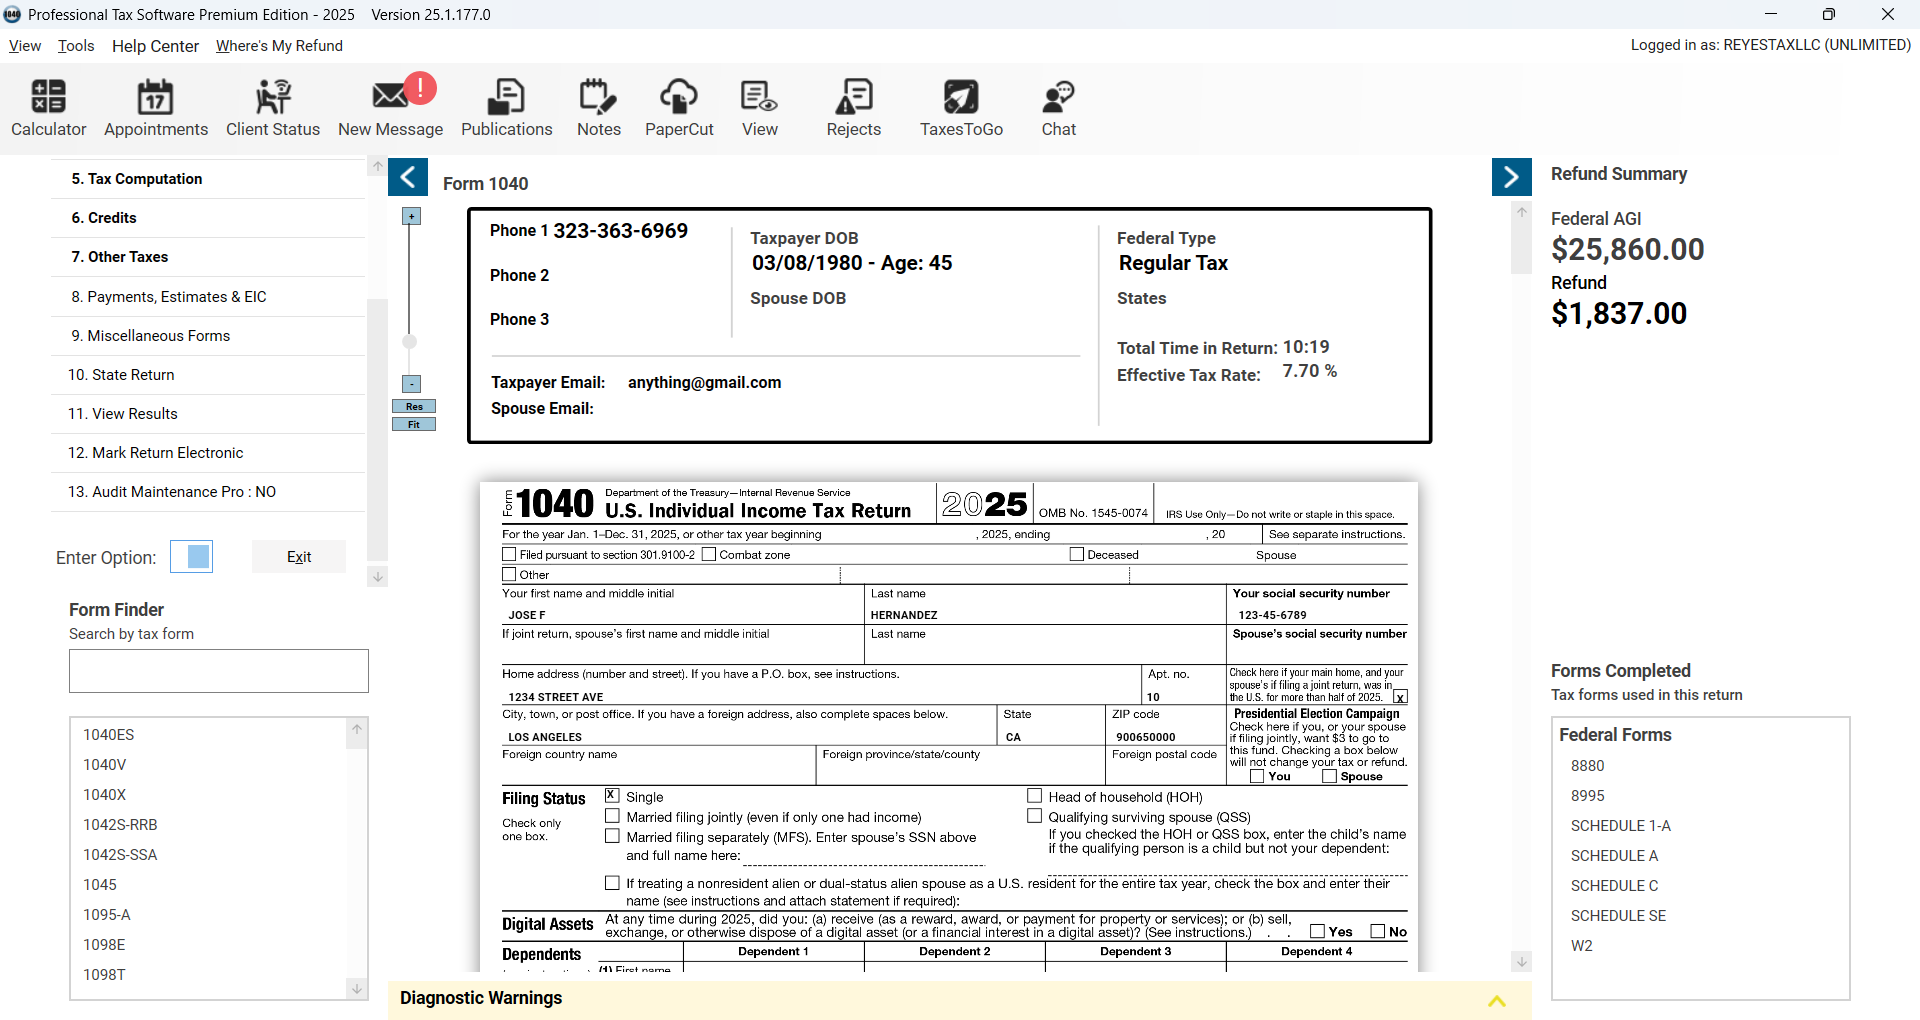The height and width of the screenshot is (1020, 1920).
Task: Open the Publications toolbar icon
Action: click(507, 108)
